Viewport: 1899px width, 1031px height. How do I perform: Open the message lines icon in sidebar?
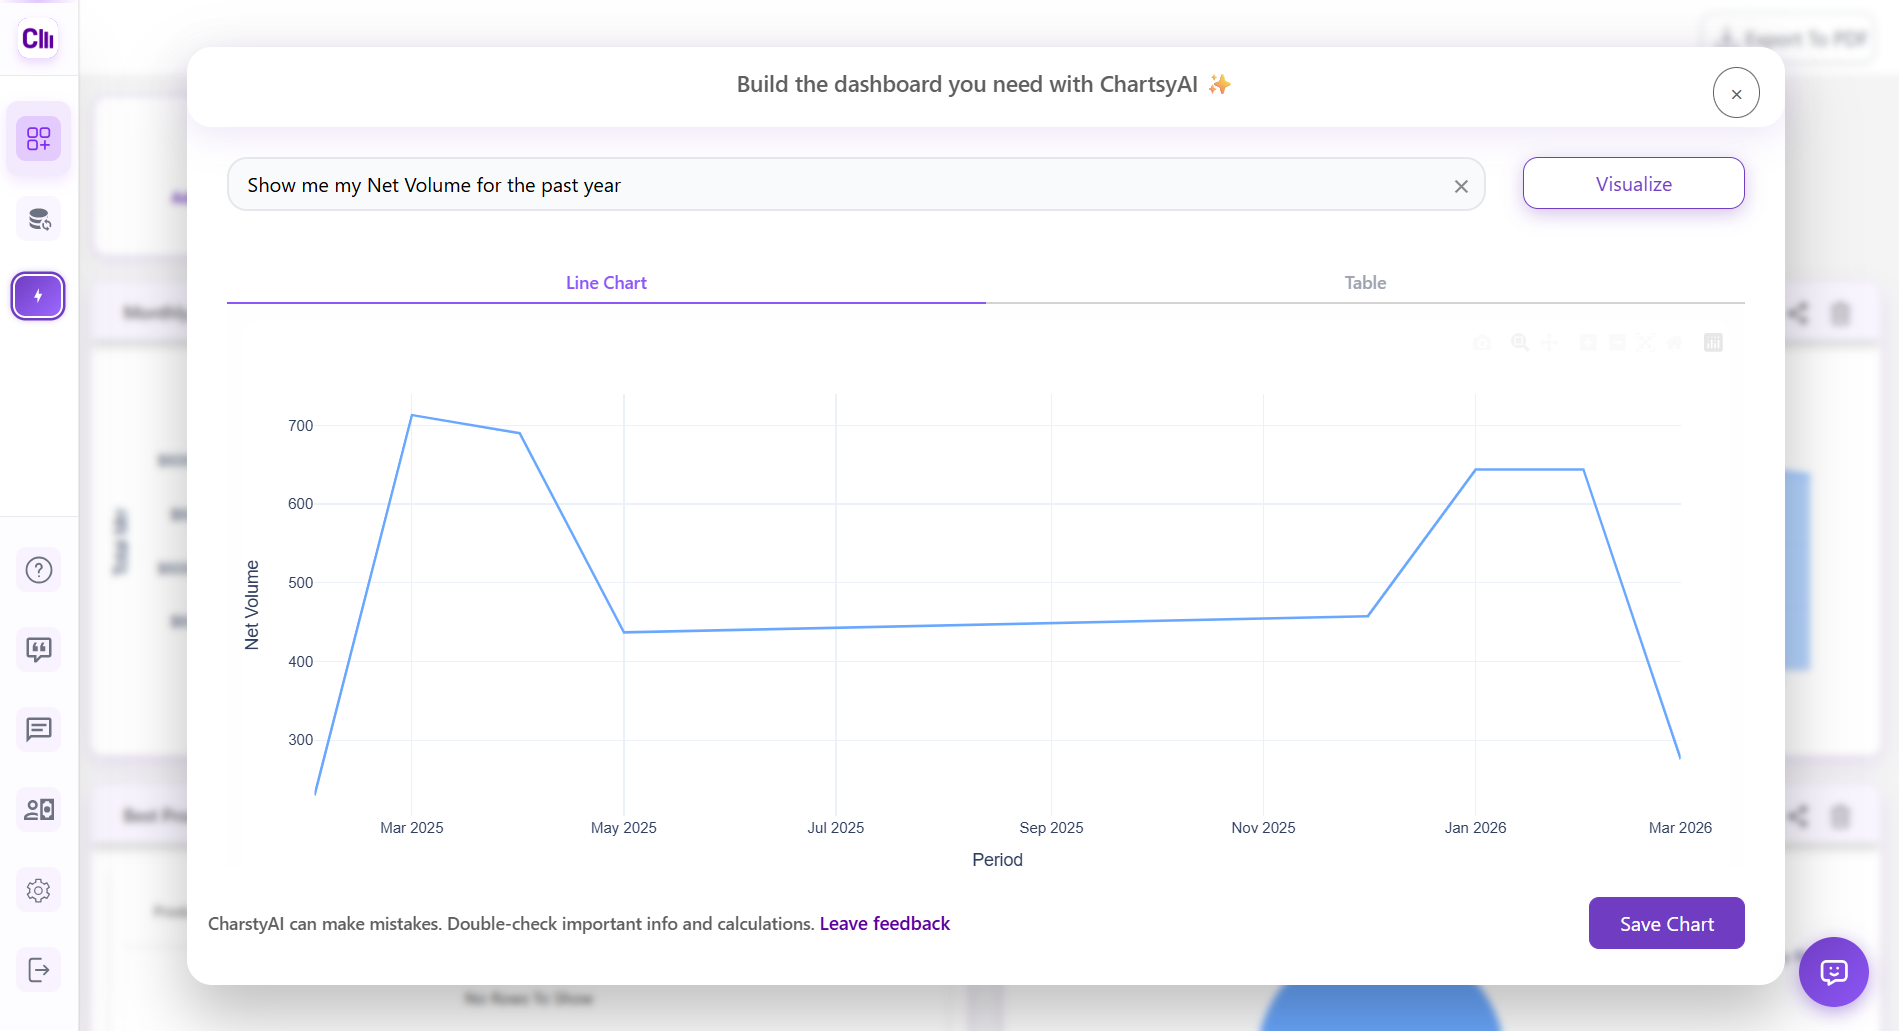click(x=38, y=730)
